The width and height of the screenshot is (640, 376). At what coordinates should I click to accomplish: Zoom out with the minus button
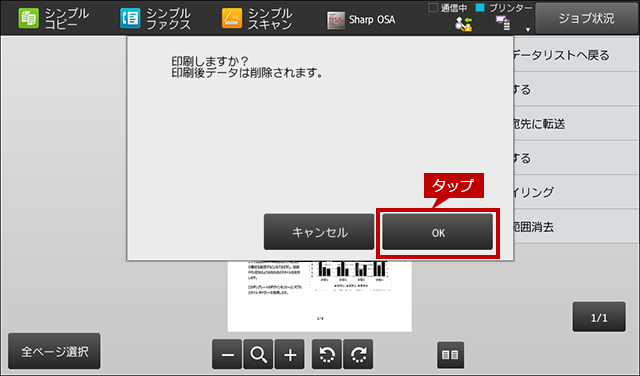click(227, 354)
